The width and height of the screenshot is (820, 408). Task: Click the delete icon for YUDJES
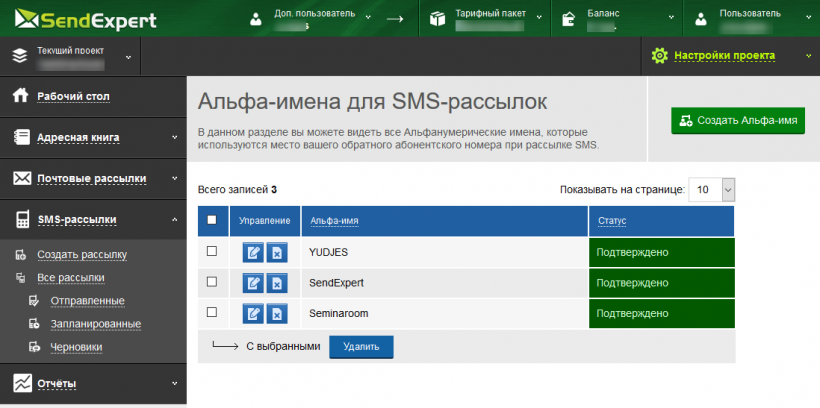[277, 253]
